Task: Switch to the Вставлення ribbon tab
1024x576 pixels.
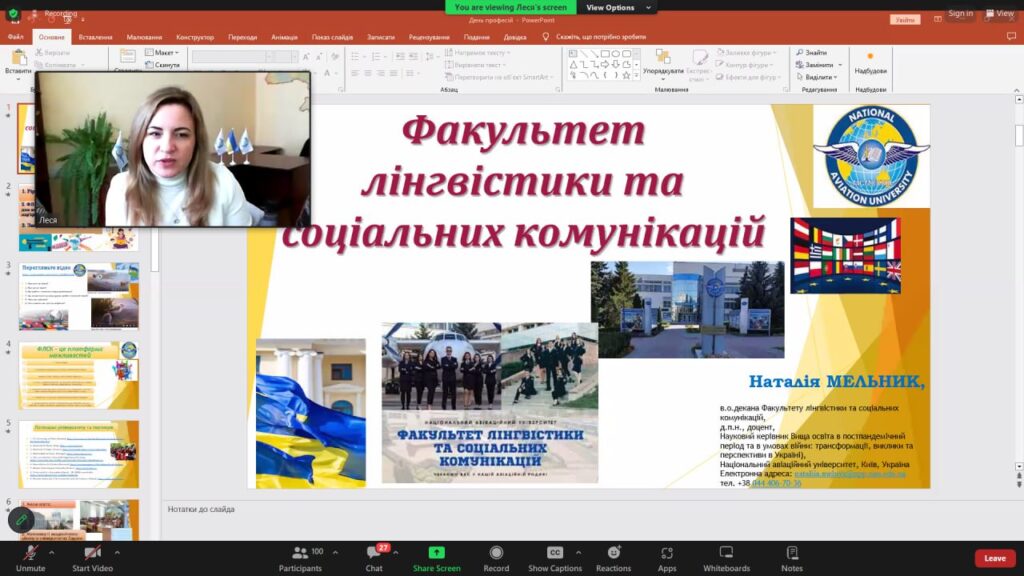Action: (95, 37)
